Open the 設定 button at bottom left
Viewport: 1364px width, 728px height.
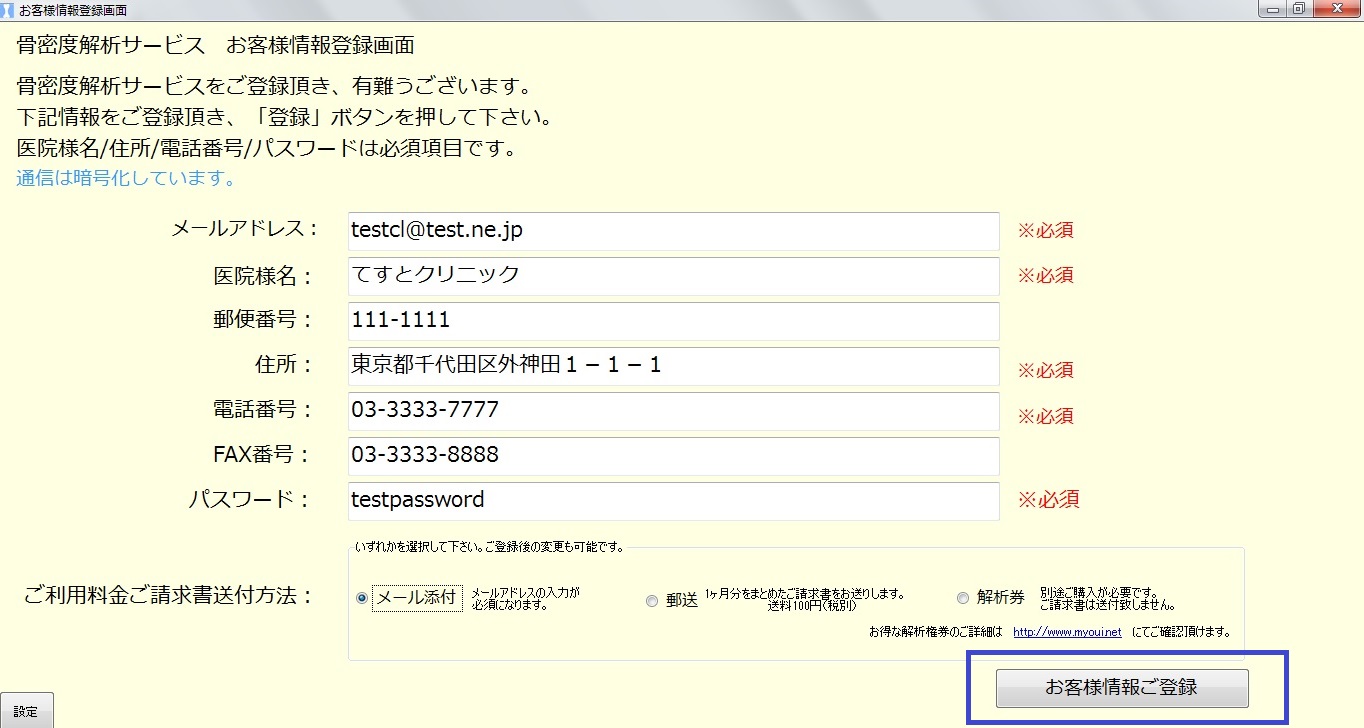click(26, 711)
